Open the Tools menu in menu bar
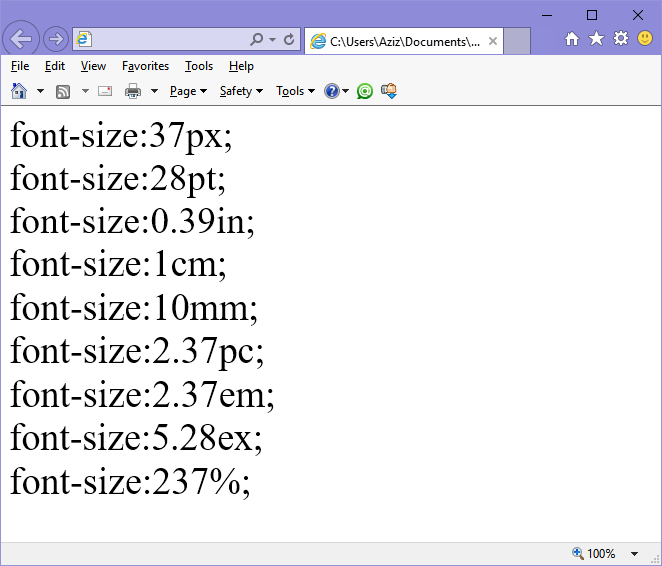Screen dimensions: 662x566 (x=199, y=66)
